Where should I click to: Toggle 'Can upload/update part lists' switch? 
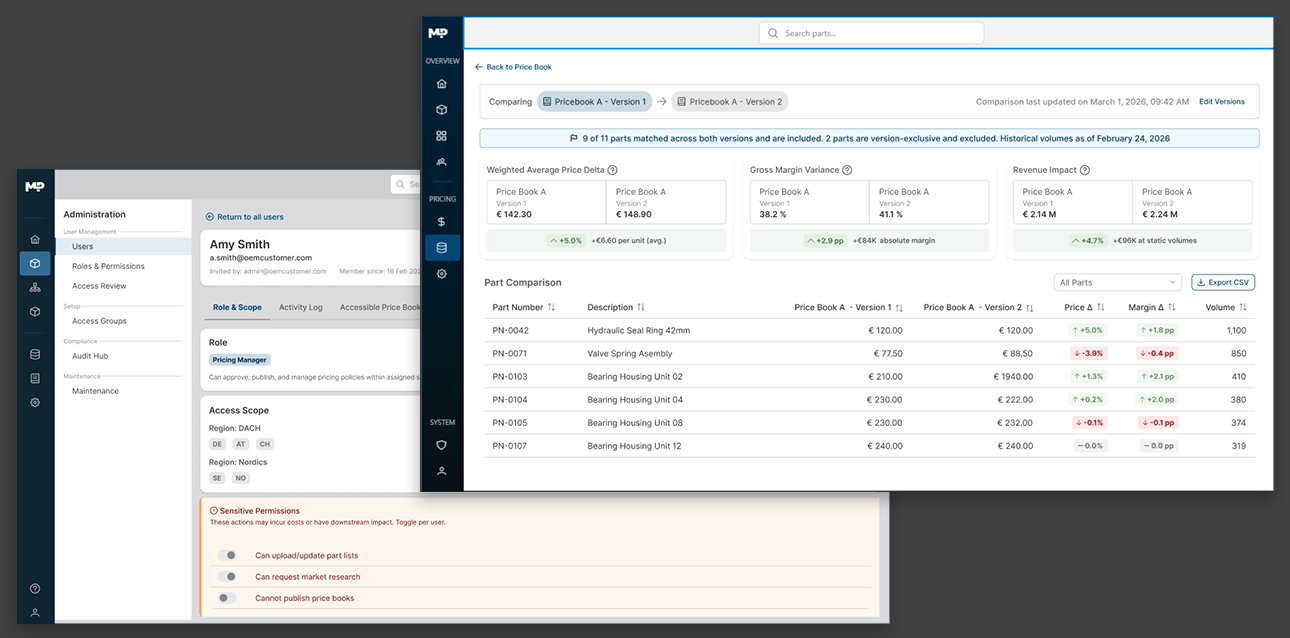click(x=228, y=555)
